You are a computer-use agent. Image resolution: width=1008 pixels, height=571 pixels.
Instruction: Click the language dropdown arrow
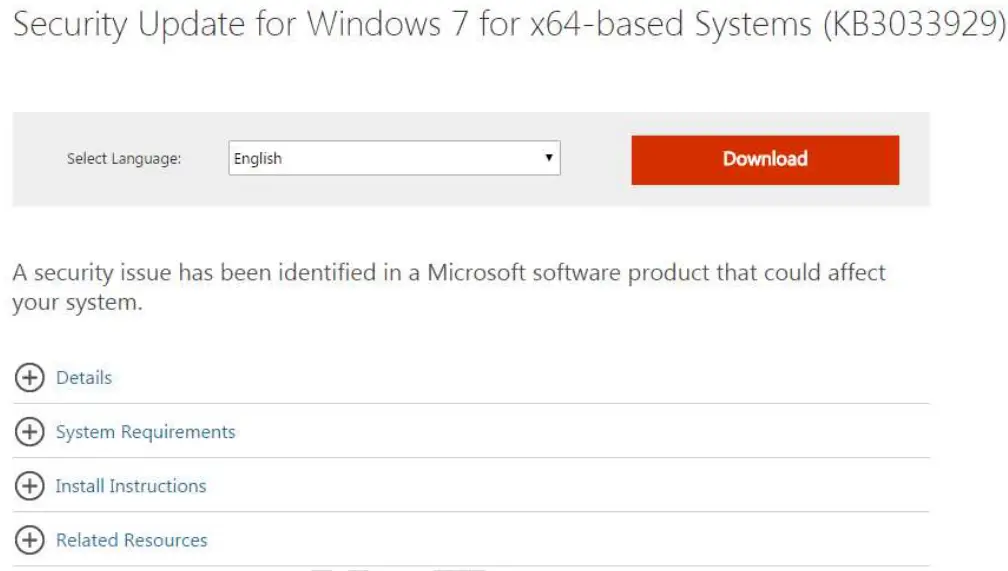coord(549,158)
